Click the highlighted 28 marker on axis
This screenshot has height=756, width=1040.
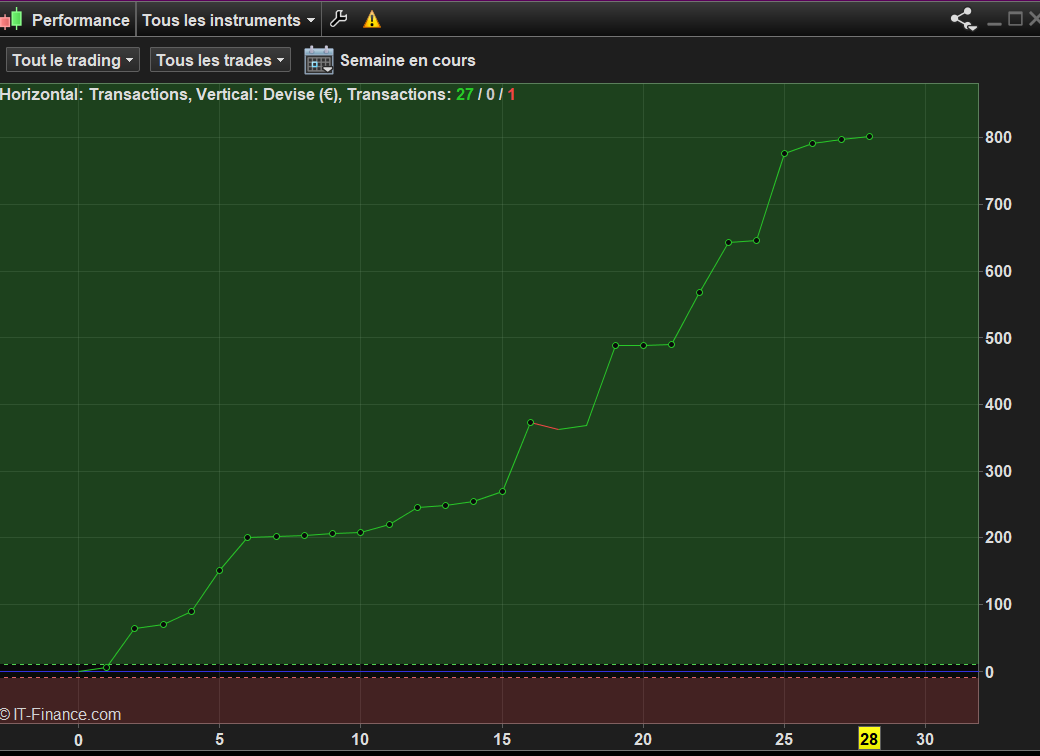coord(869,738)
